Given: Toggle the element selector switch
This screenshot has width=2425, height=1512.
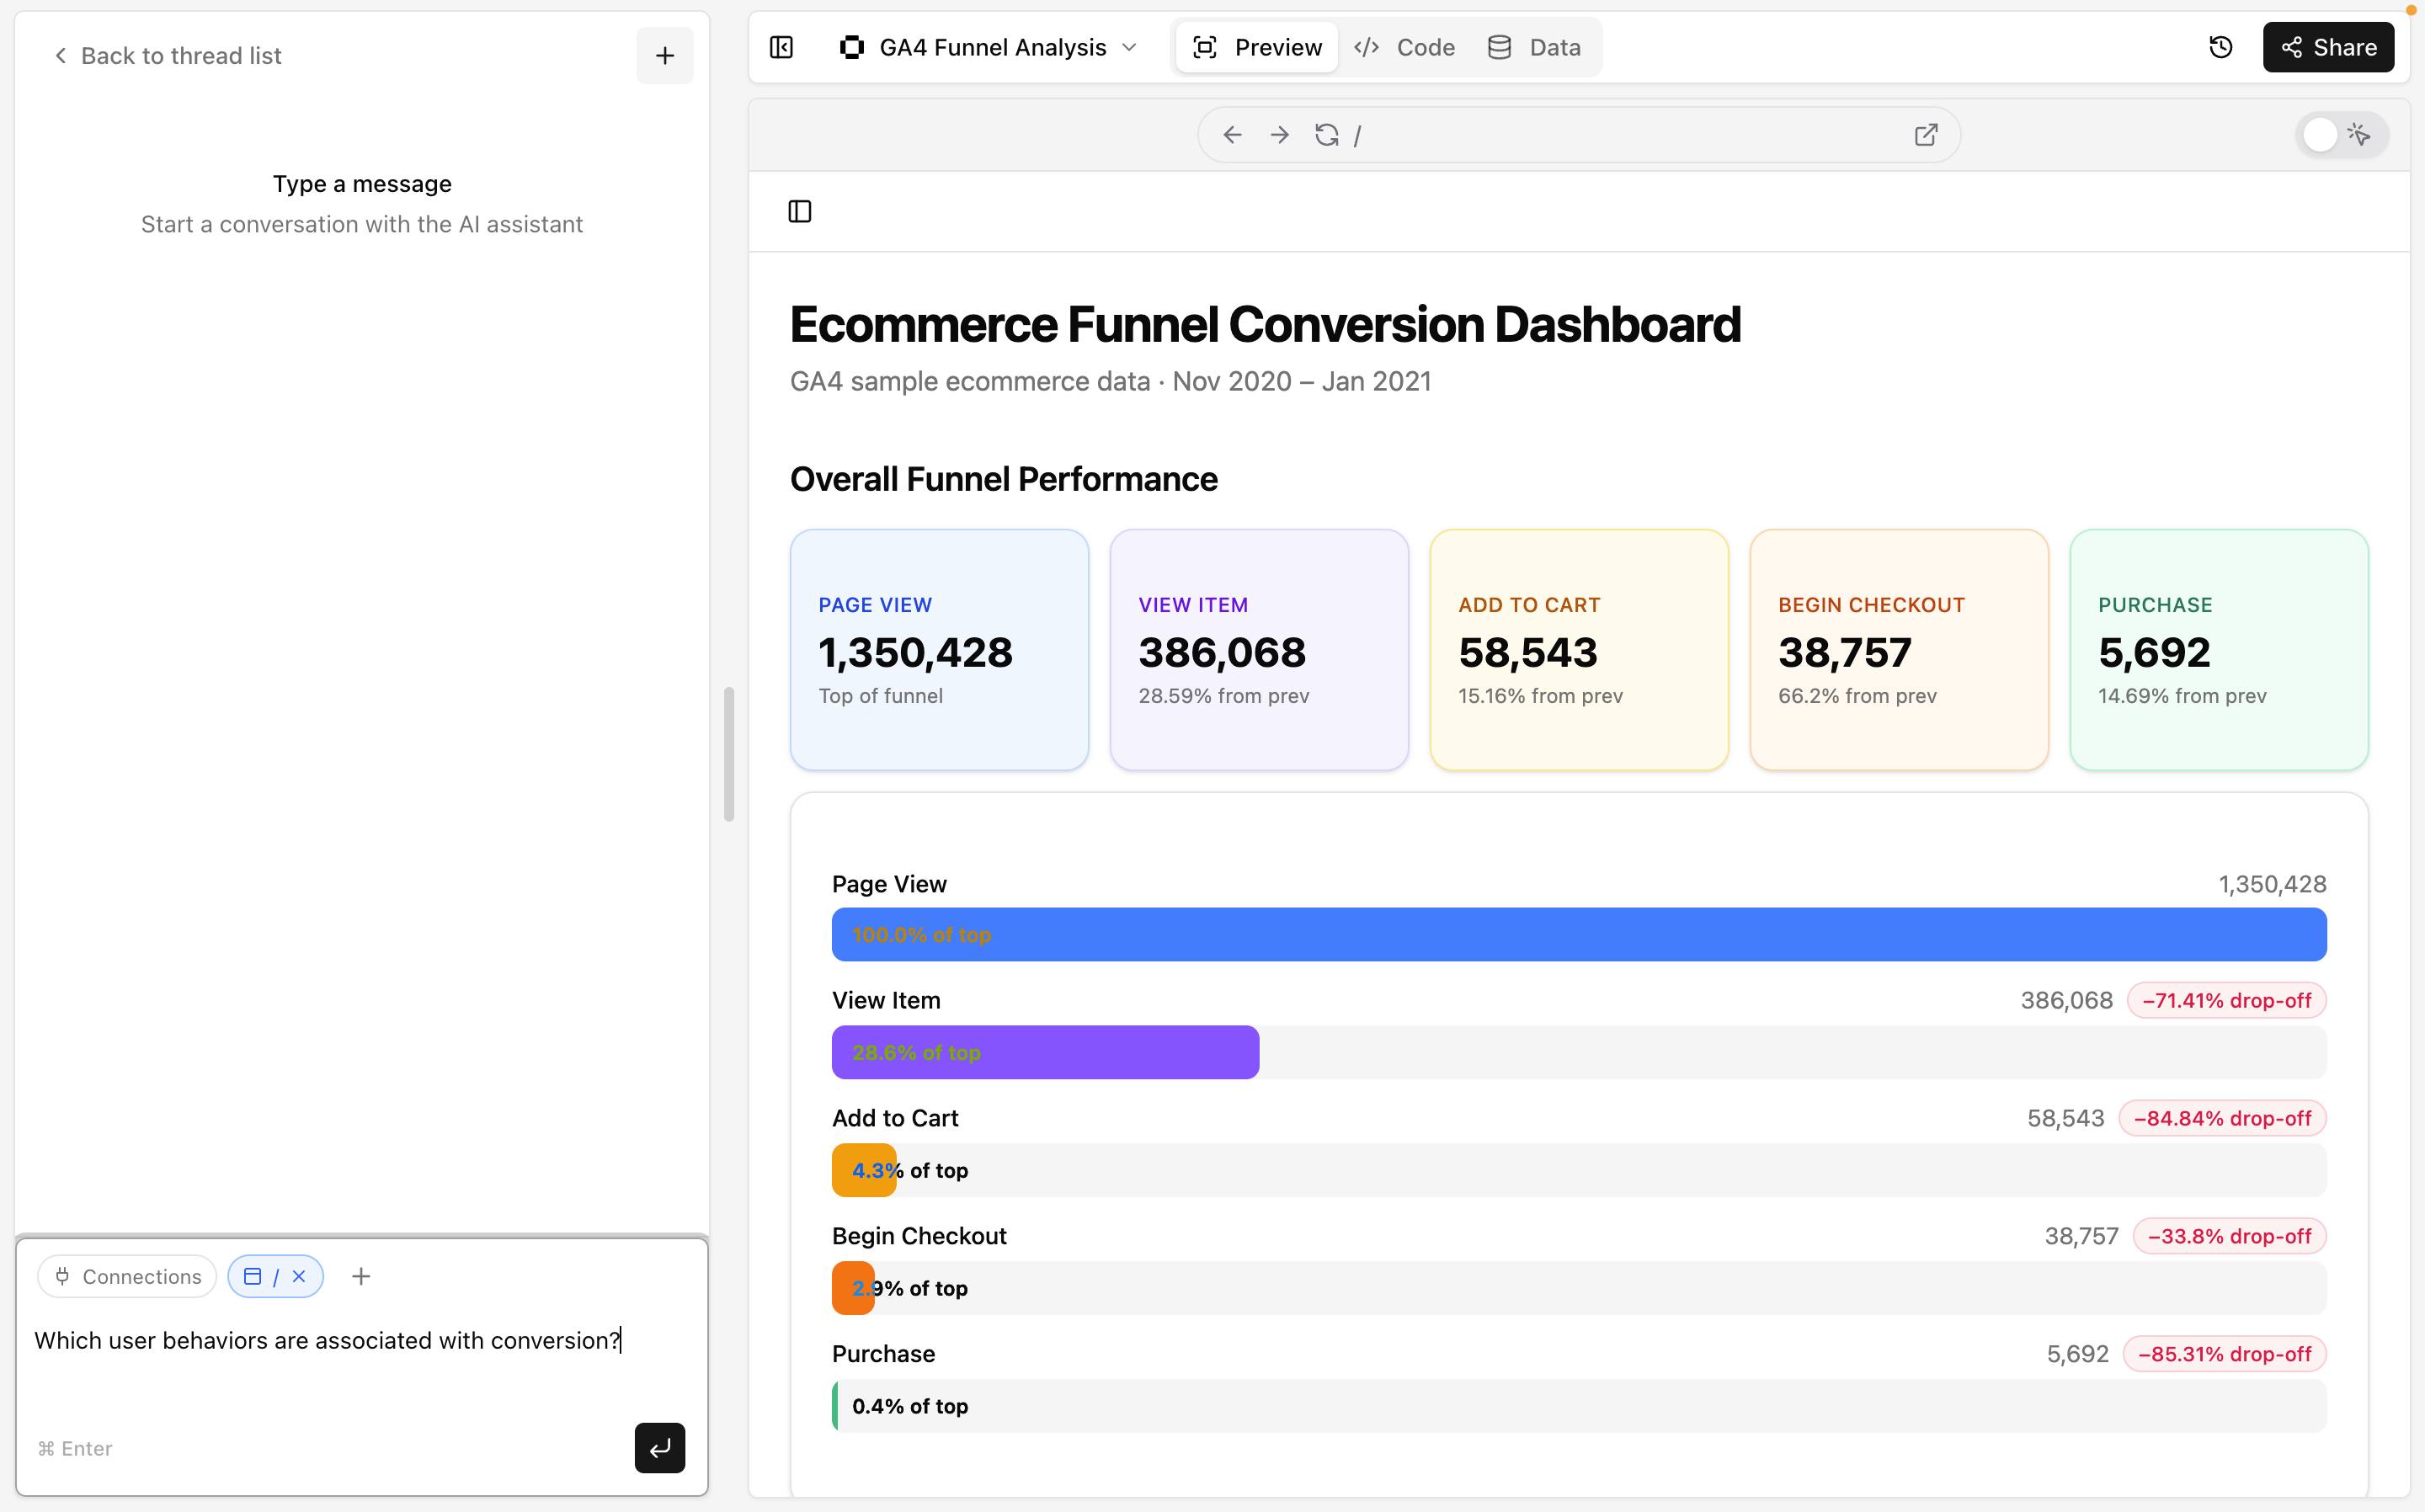Looking at the screenshot, I should (x=2339, y=135).
